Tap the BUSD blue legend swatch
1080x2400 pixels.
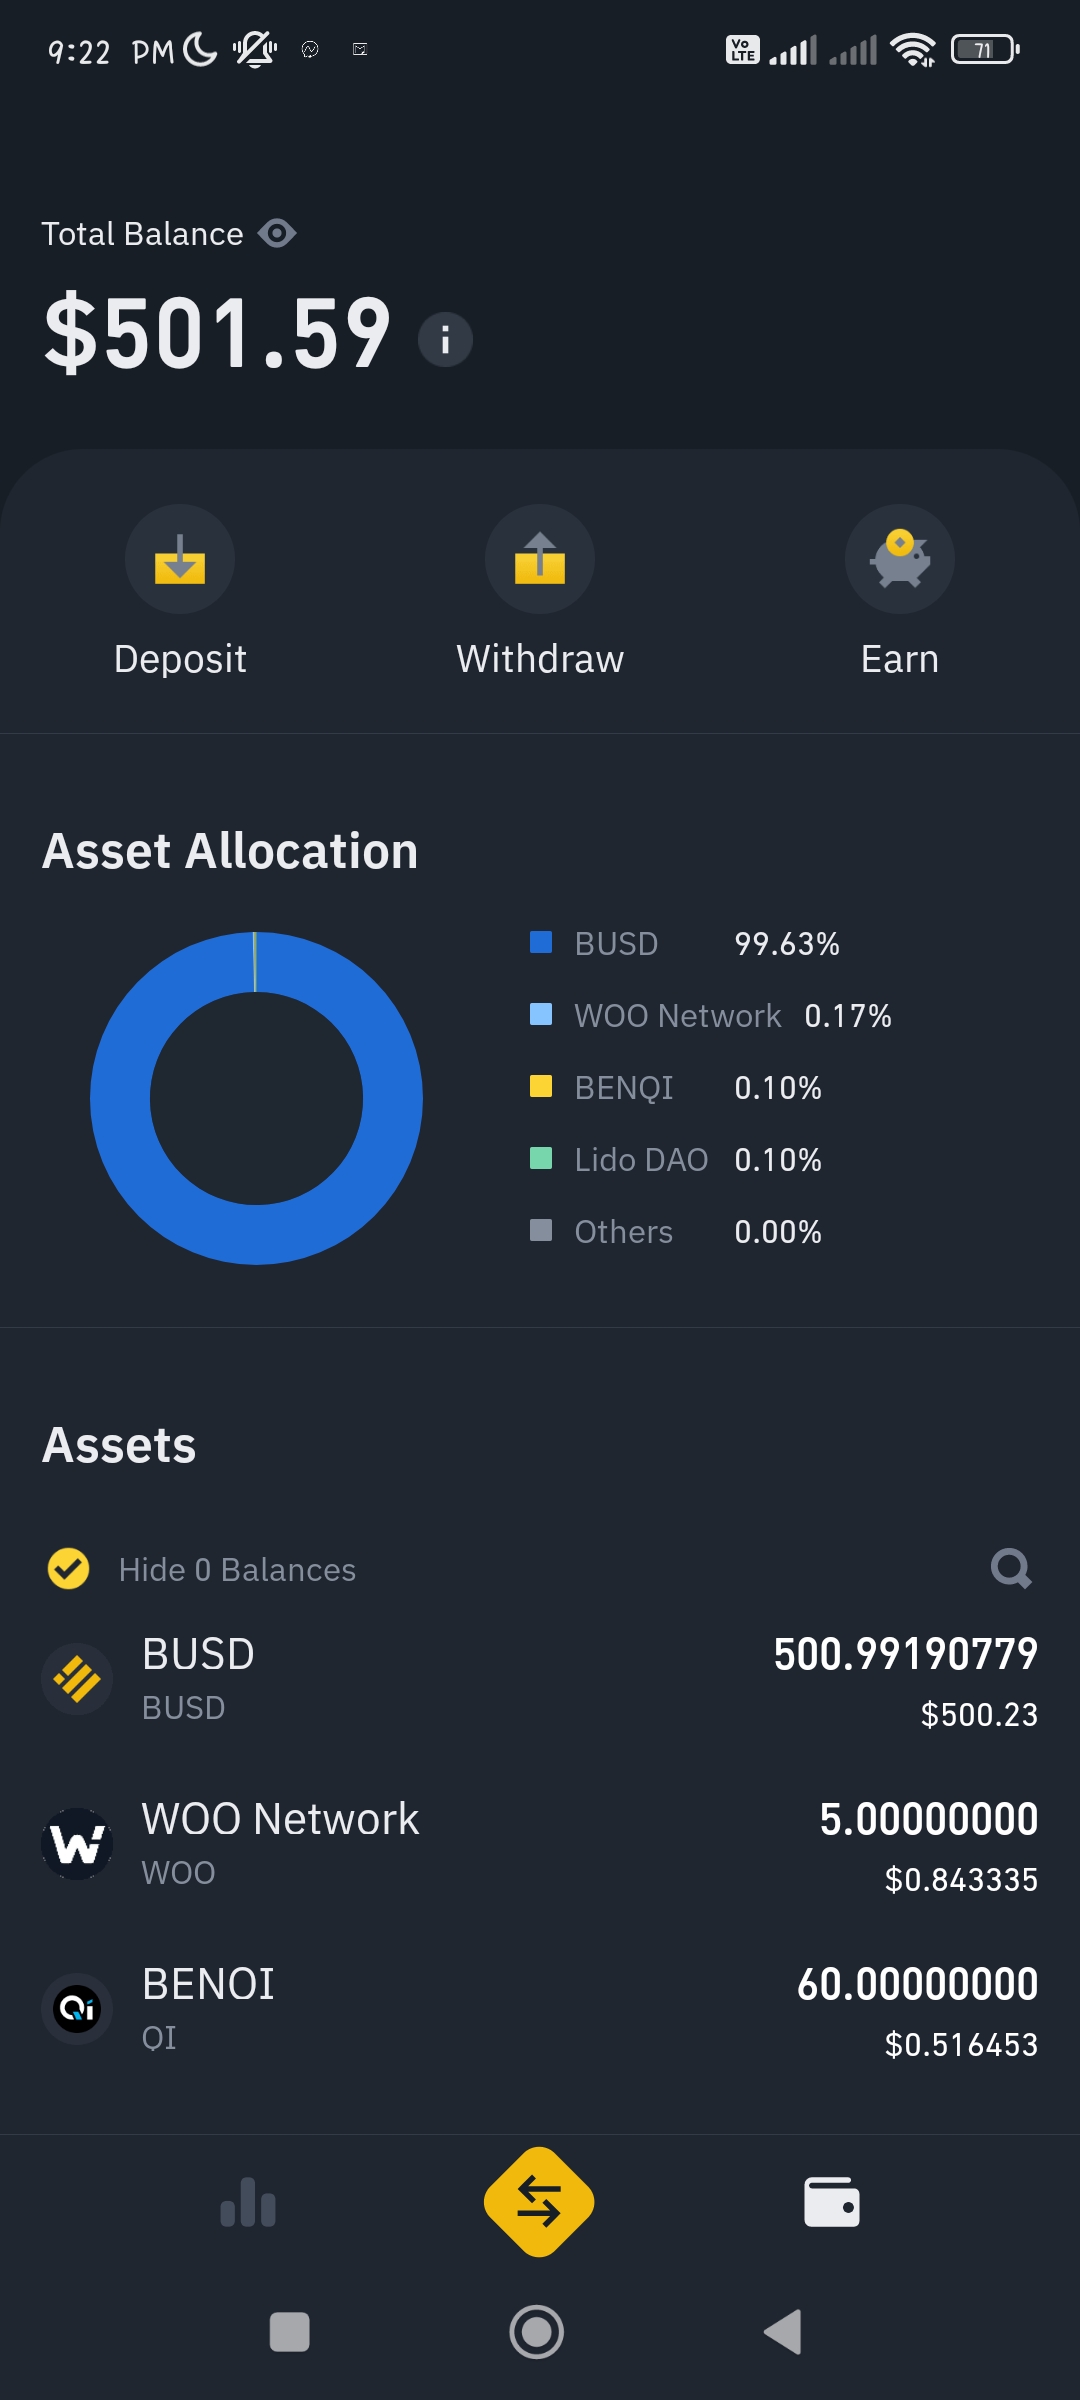click(x=541, y=942)
